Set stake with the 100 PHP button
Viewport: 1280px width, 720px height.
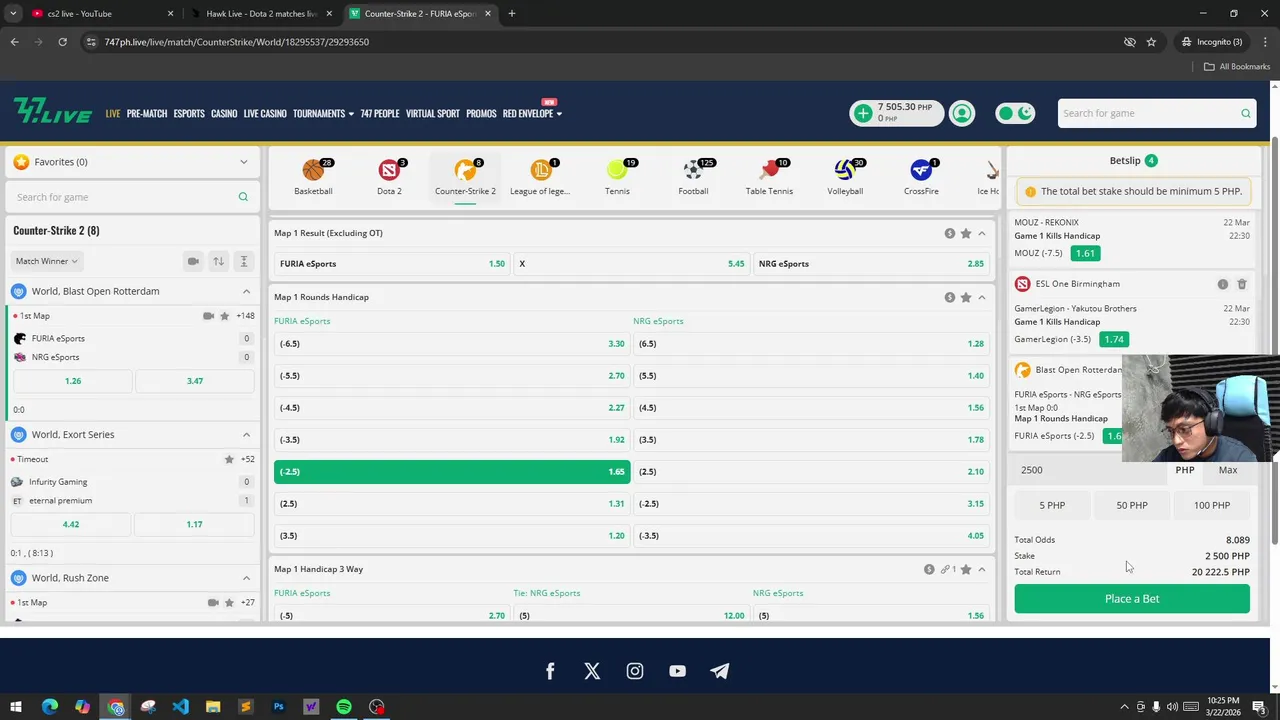pyautogui.click(x=1212, y=505)
